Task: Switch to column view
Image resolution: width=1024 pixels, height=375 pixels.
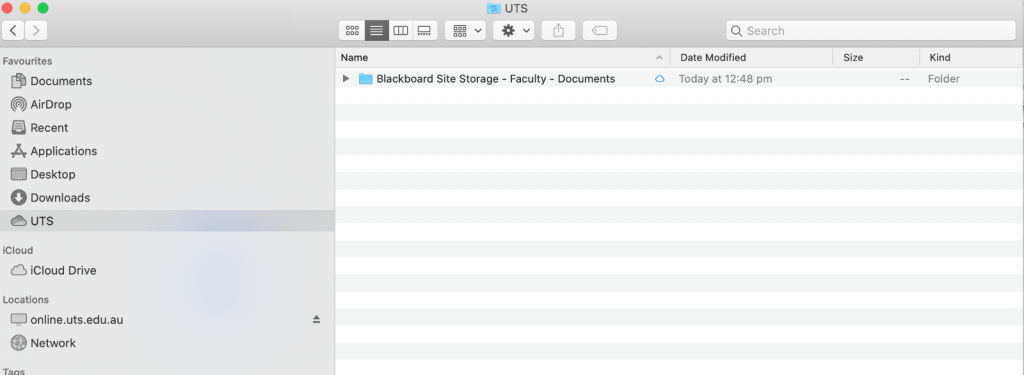Action: pyautogui.click(x=401, y=31)
